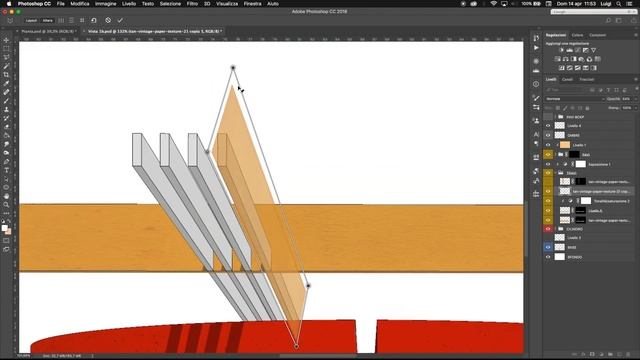This screenshot has width=640, height=360.
Task: Select the Livello 1 orange layer thumbnail
Action: [565, 145]
